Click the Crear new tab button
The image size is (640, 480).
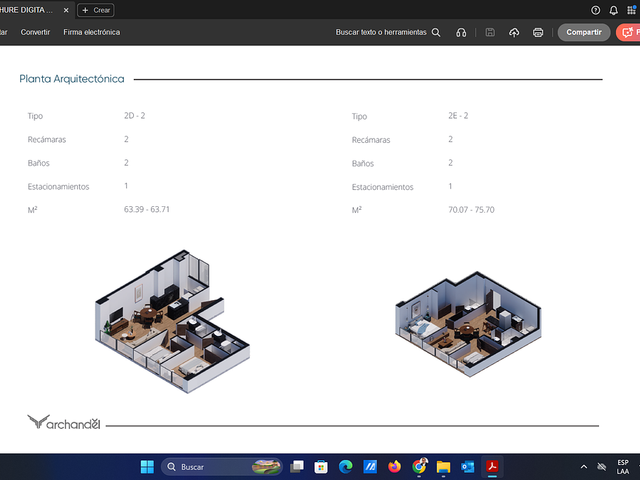96,10
